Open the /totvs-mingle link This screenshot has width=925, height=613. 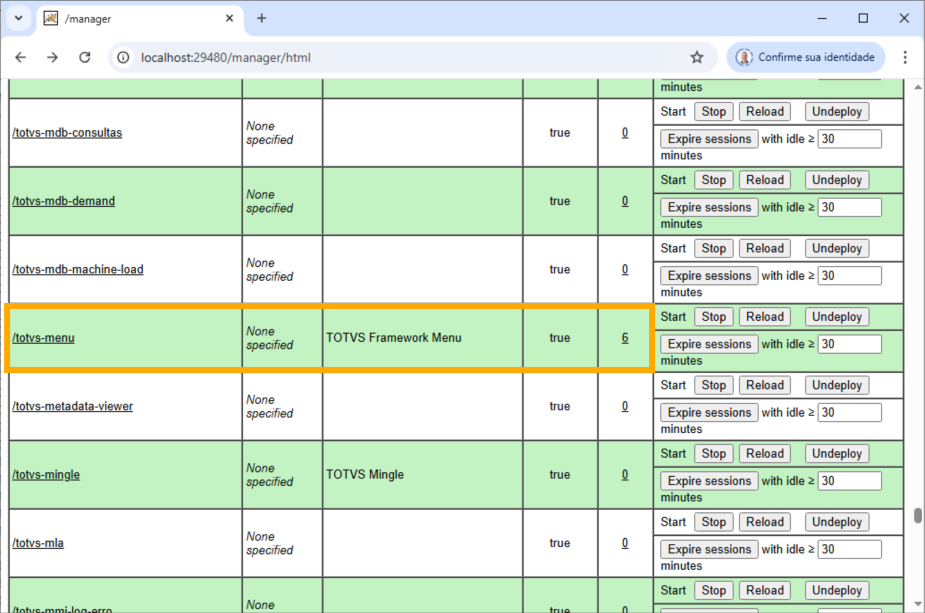(x=46, y=475)
